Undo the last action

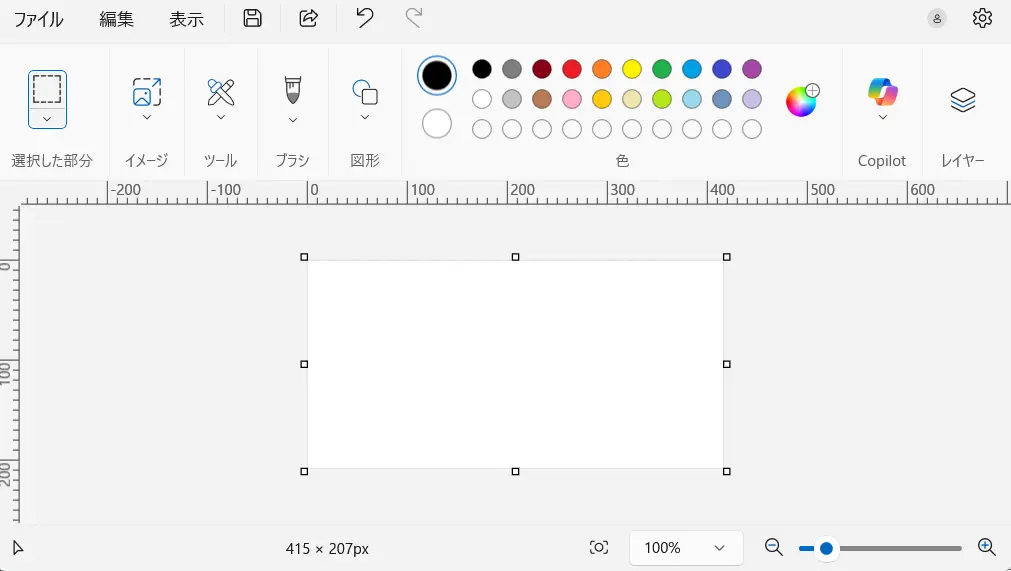(x=365, y=18)
